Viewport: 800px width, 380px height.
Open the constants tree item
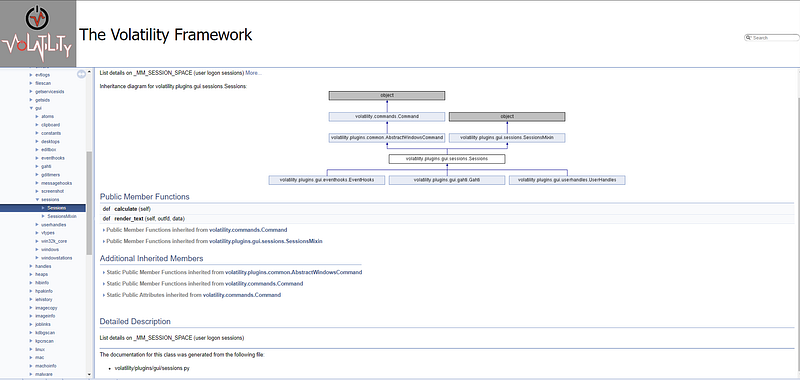(x=51, y=133)
